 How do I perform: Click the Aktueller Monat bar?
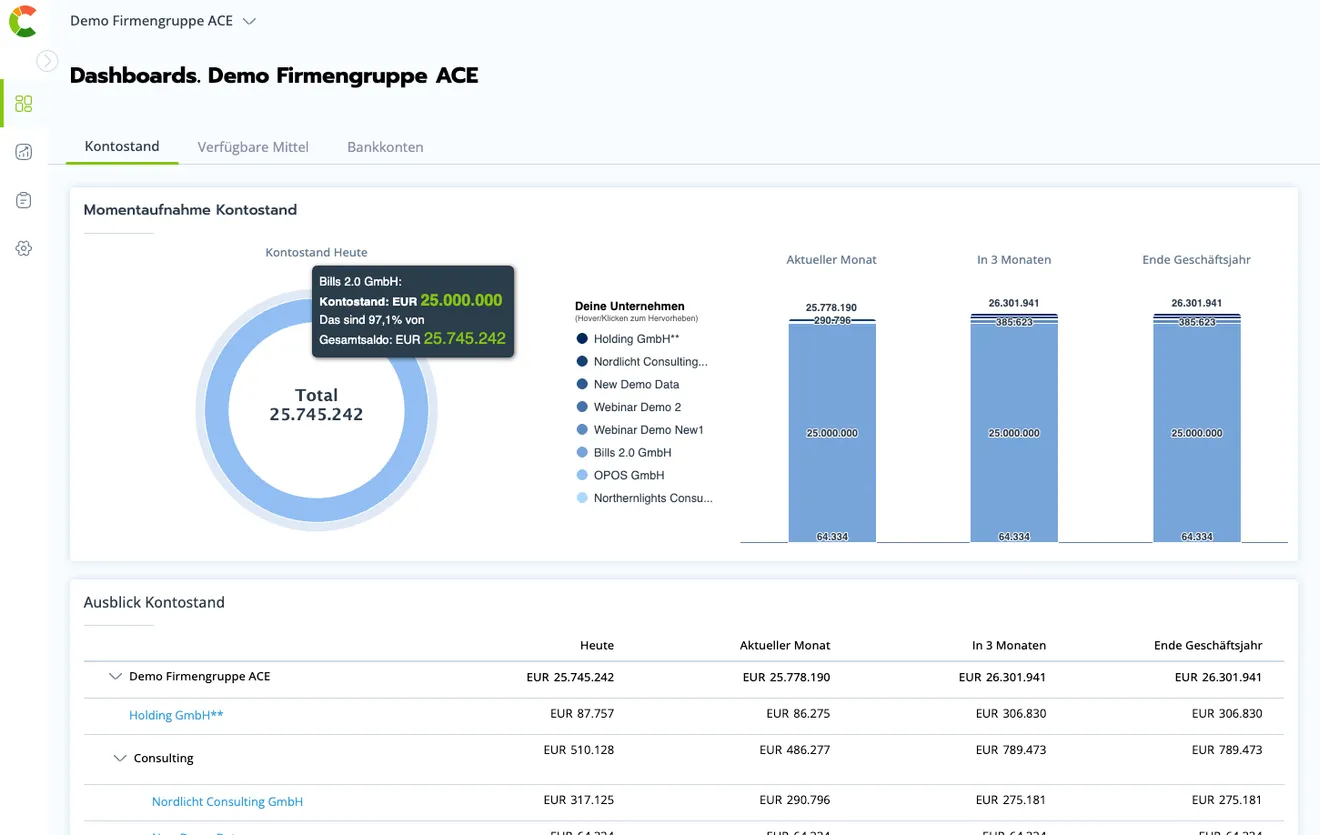pyautogui.click(x=832, y=431)
